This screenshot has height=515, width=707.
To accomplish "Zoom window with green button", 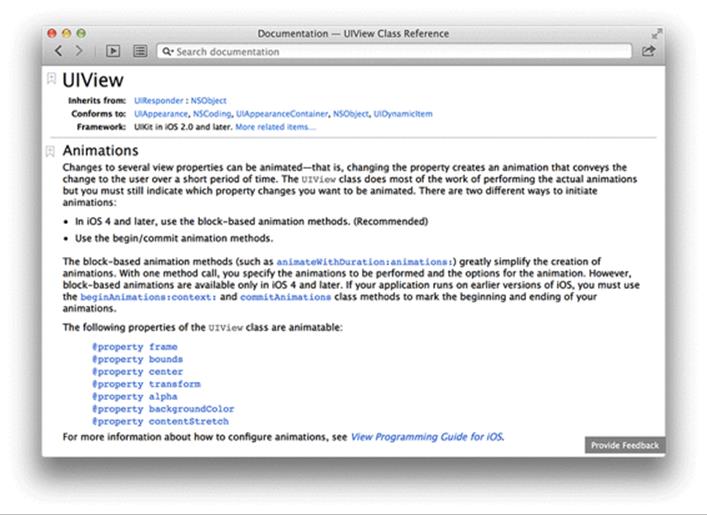I will [81, 33].
